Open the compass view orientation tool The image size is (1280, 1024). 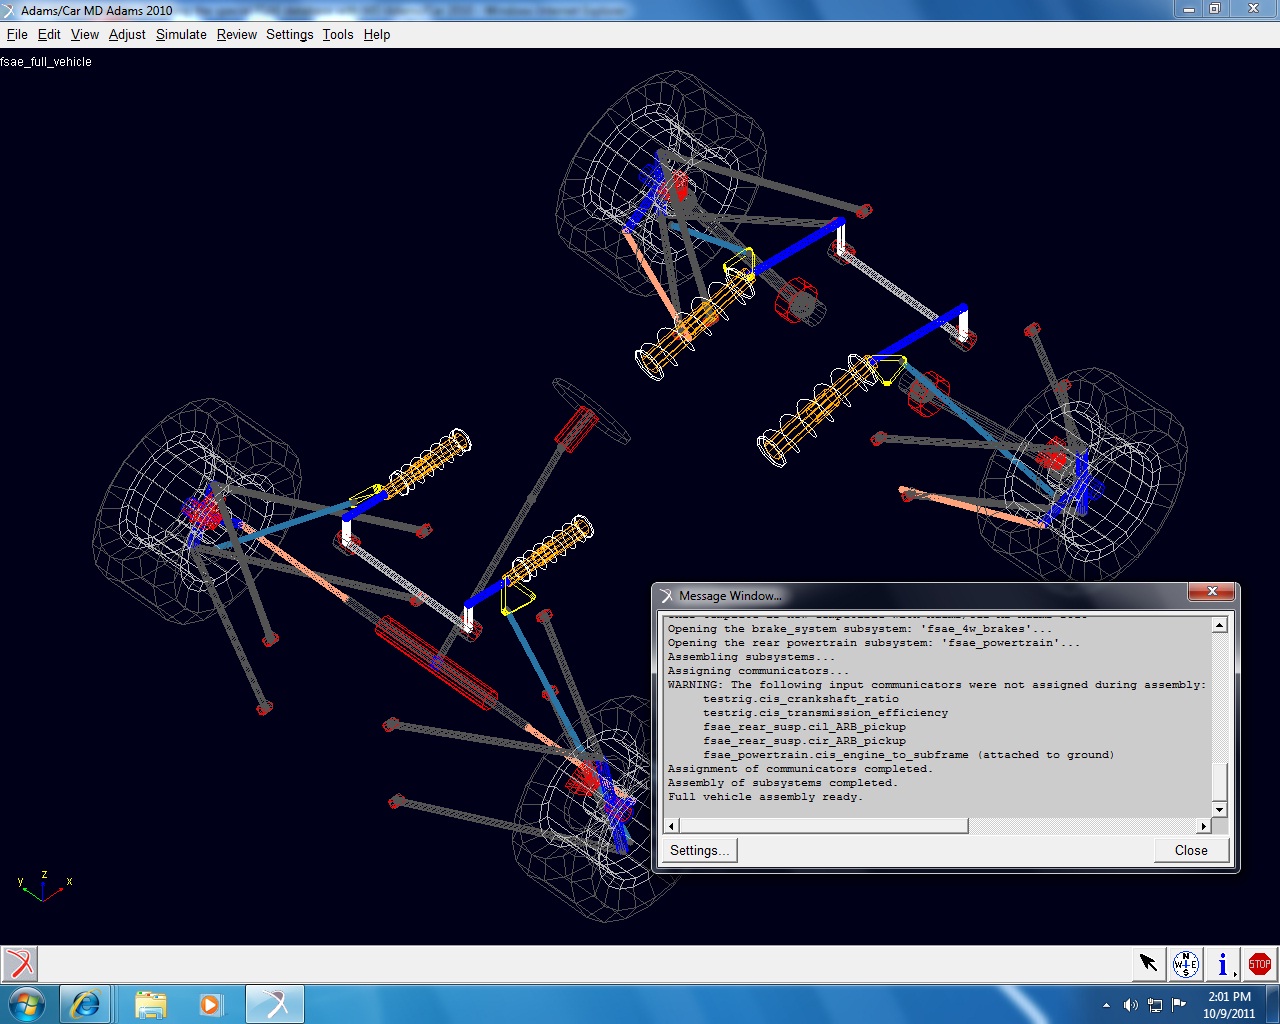pyautogui.click(x=1185, y=964)
